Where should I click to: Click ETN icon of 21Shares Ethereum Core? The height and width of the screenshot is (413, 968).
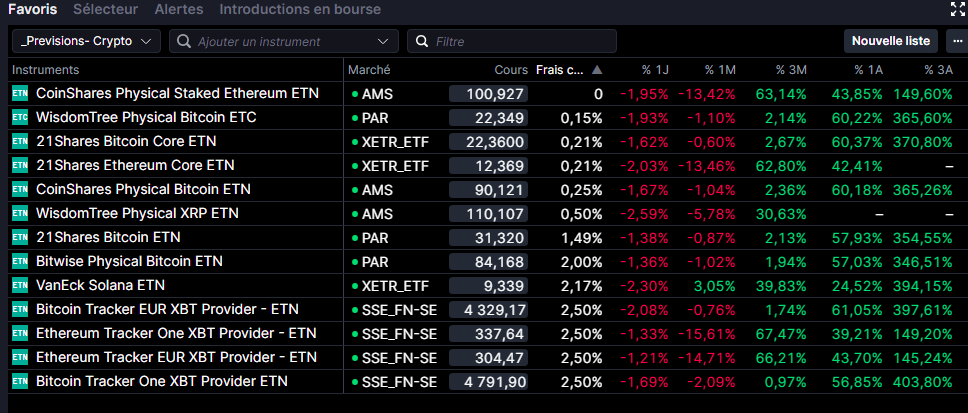20,165
